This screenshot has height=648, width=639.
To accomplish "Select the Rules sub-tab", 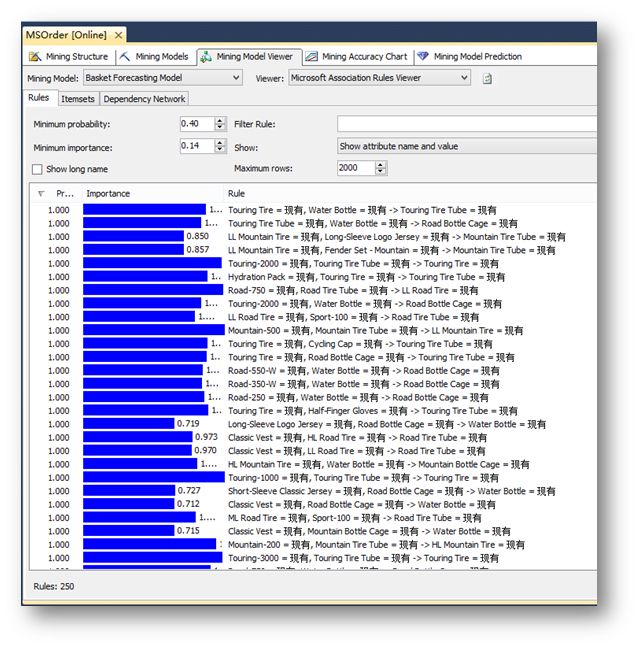I will click(x=39, y=98).
